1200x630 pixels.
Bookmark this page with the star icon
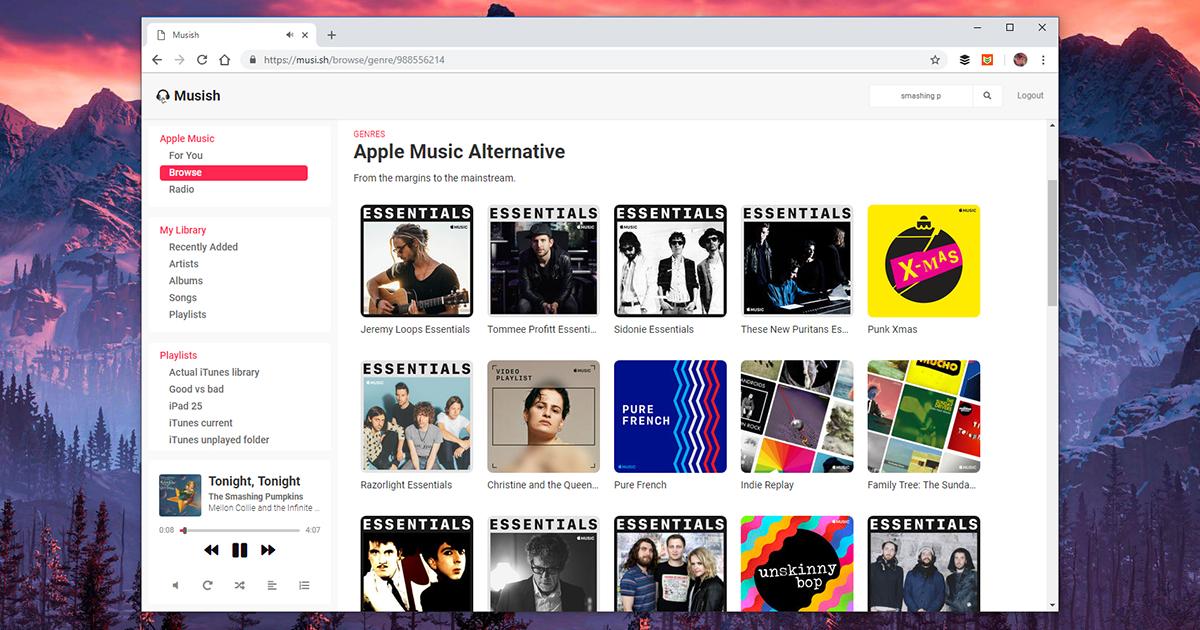coord(935,60)
